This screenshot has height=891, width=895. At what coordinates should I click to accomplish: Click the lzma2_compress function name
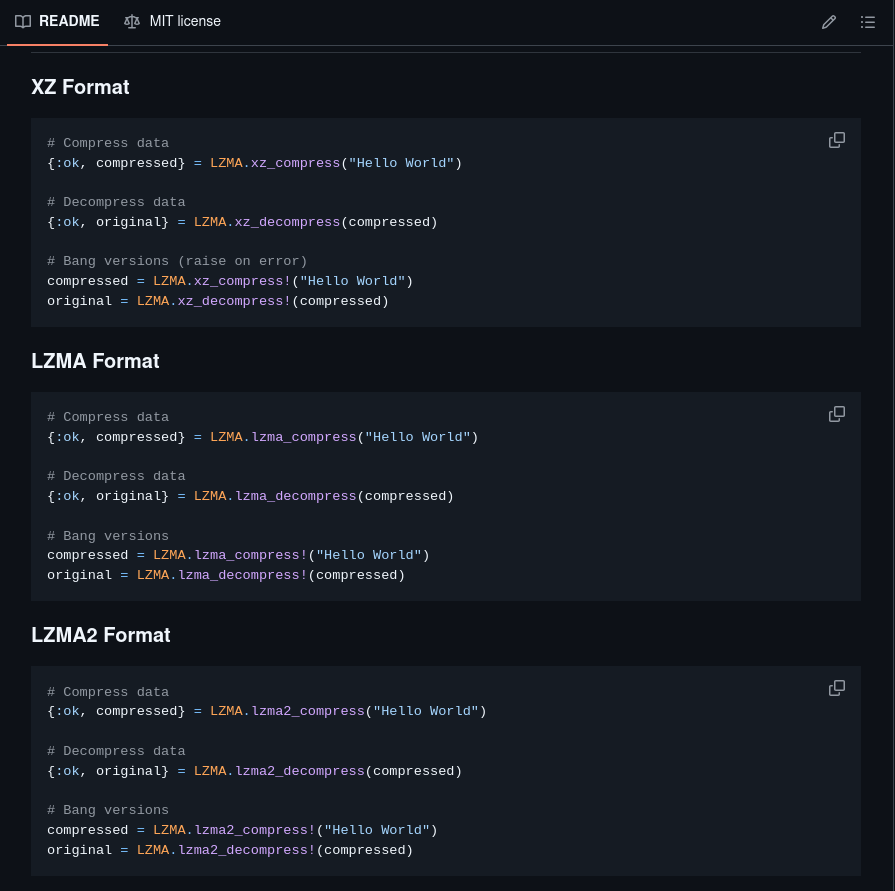coord(307,711)
